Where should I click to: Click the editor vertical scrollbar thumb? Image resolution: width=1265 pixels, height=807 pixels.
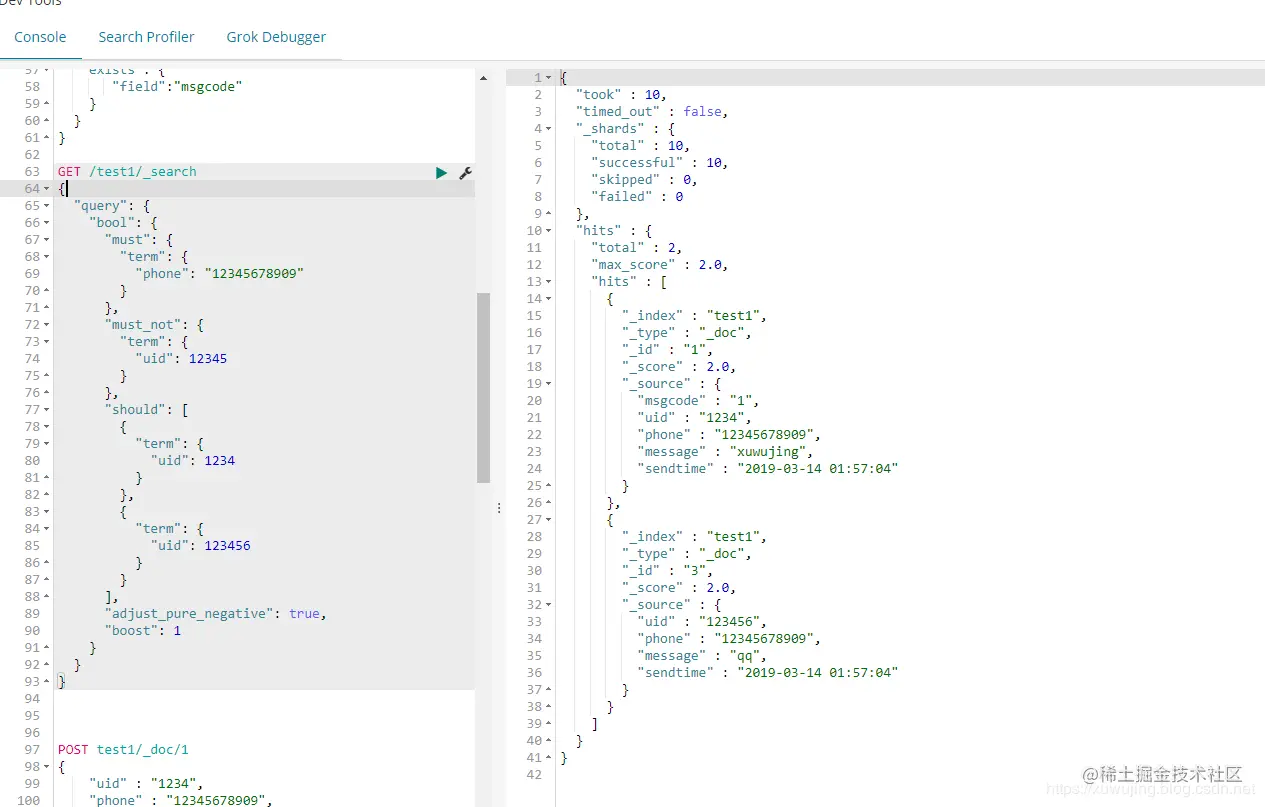pos(483,388)
